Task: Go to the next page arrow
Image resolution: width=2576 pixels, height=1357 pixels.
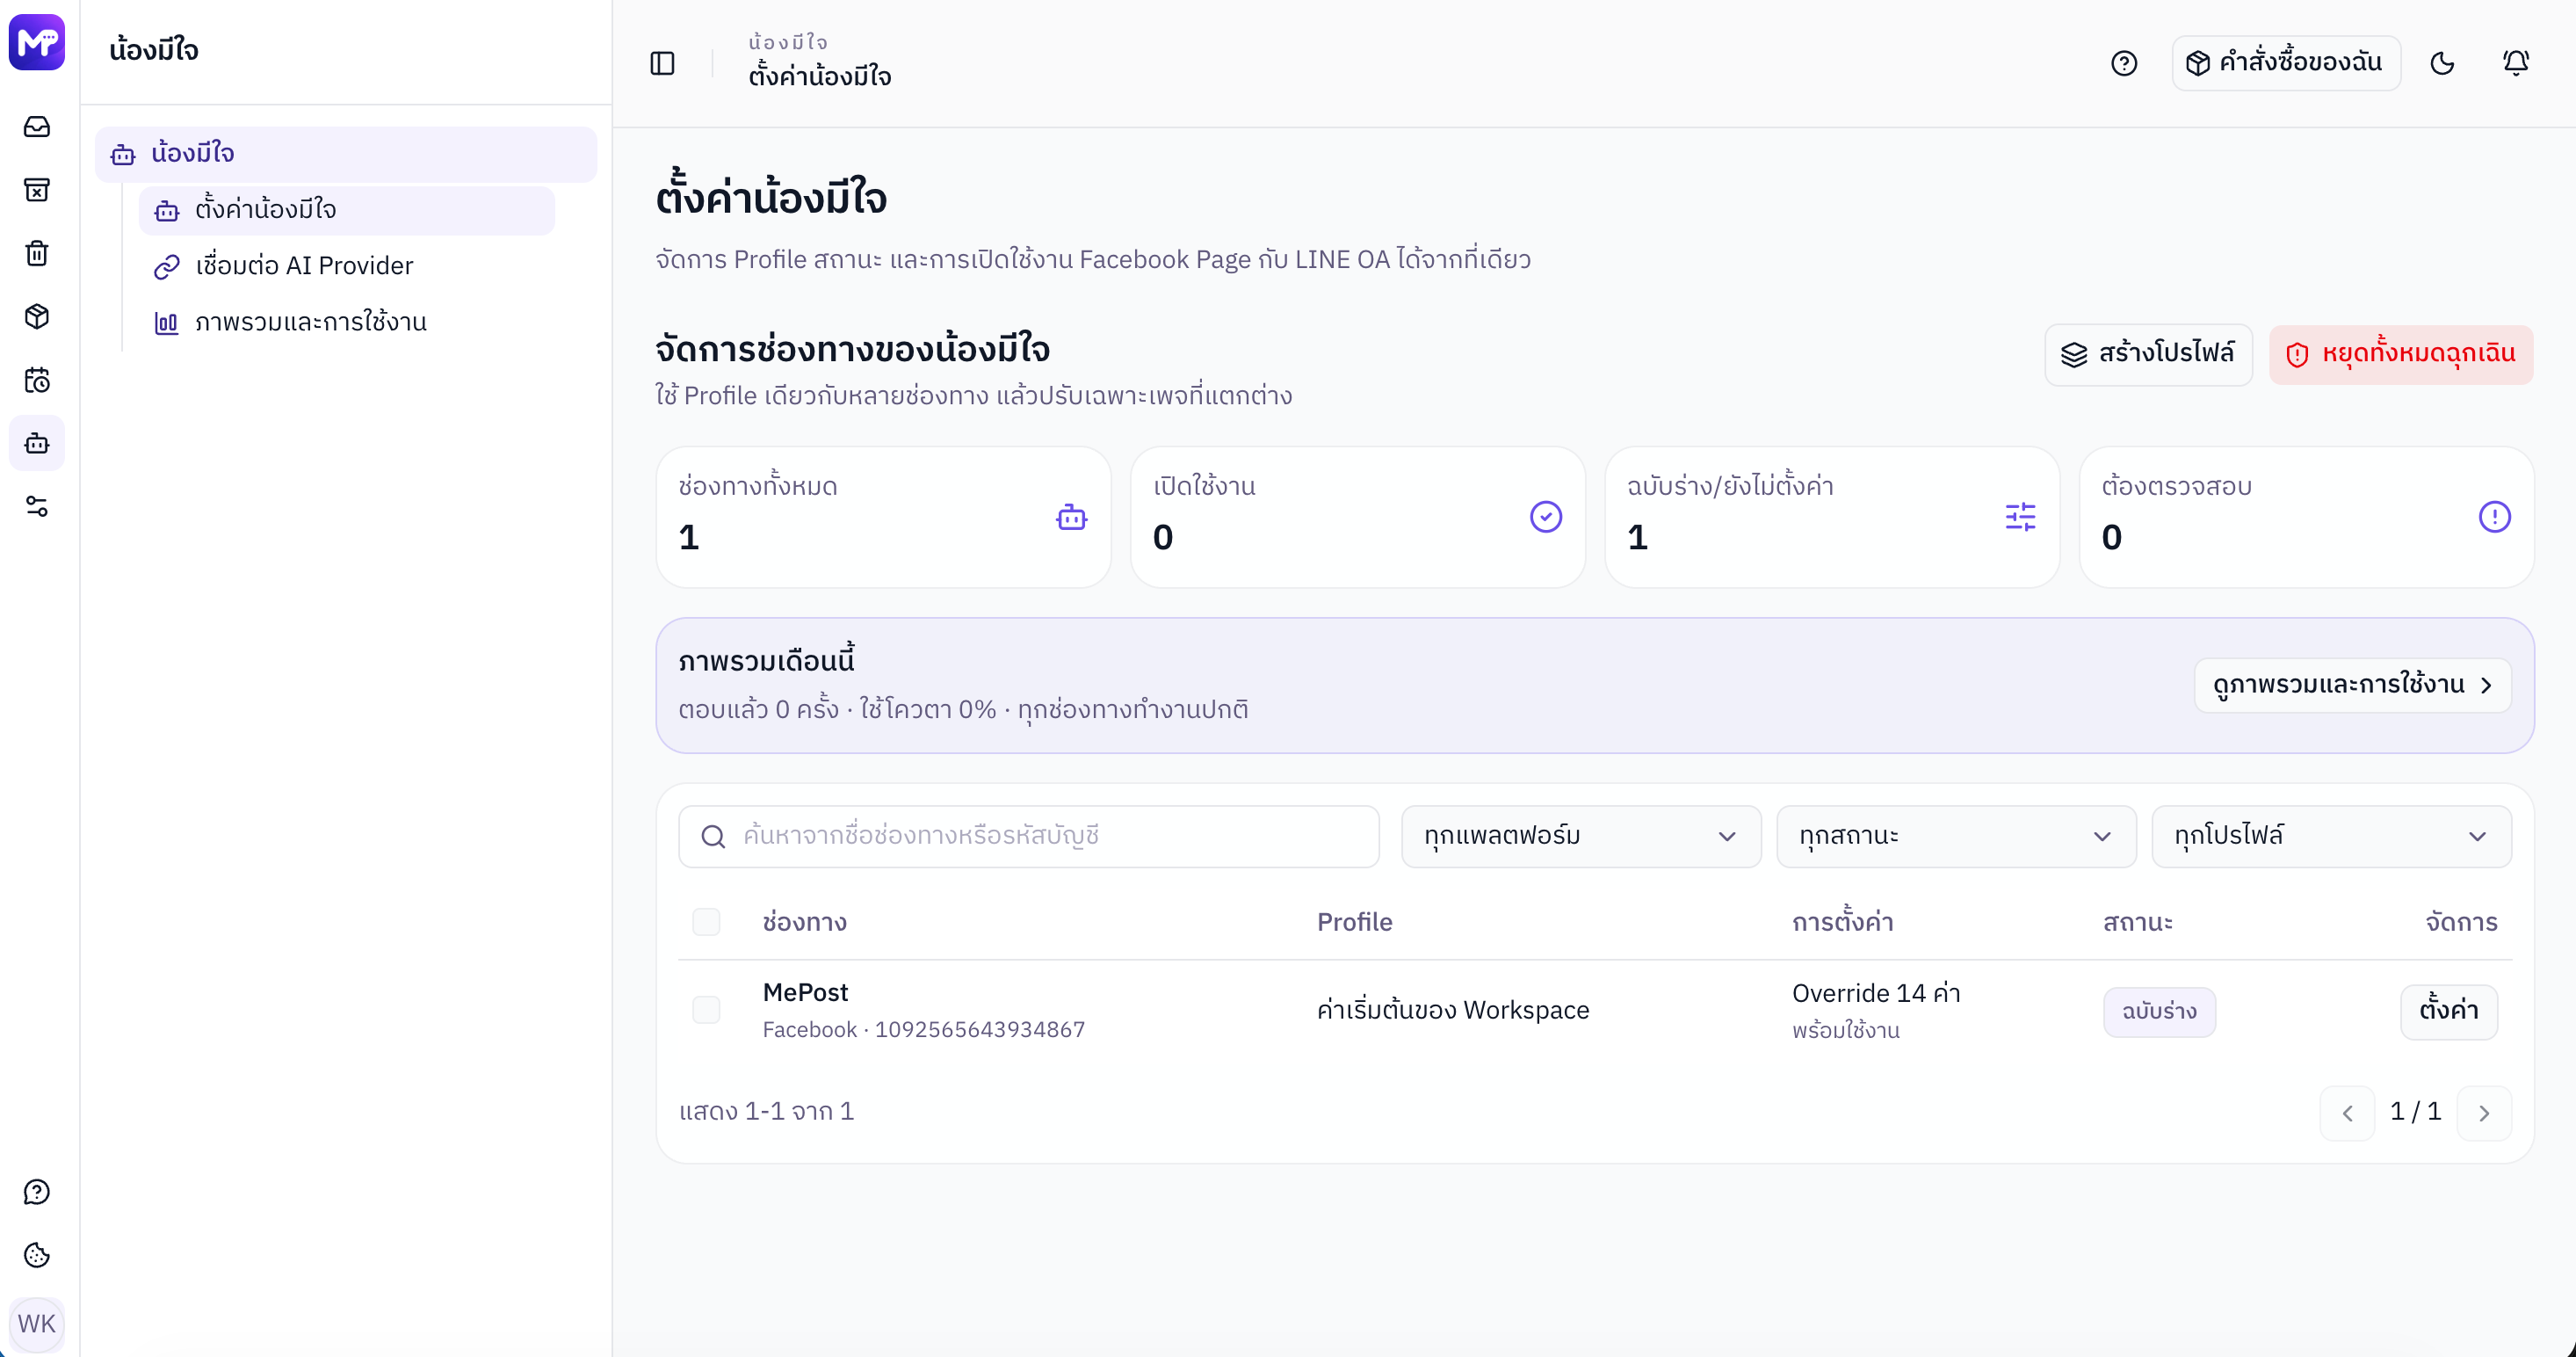Action: pyautogui.click(x=2484, y=1113)
